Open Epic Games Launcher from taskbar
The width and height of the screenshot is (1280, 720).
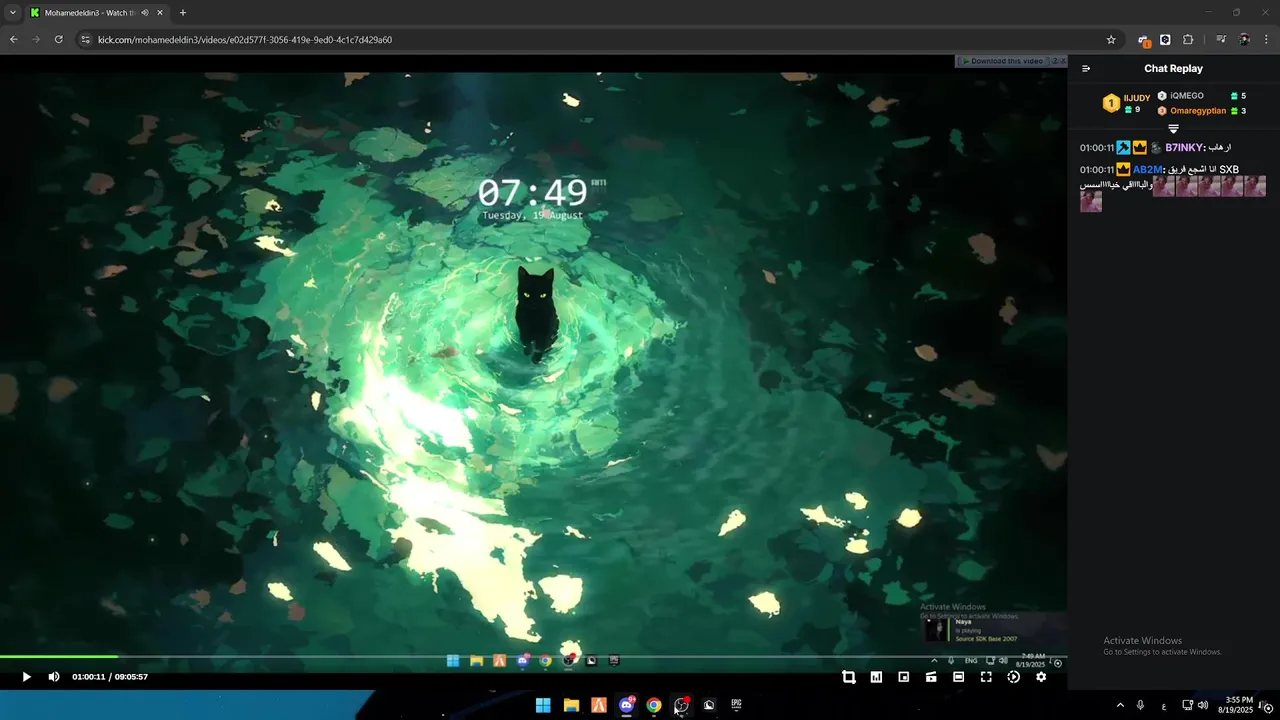tap(736, 705)
